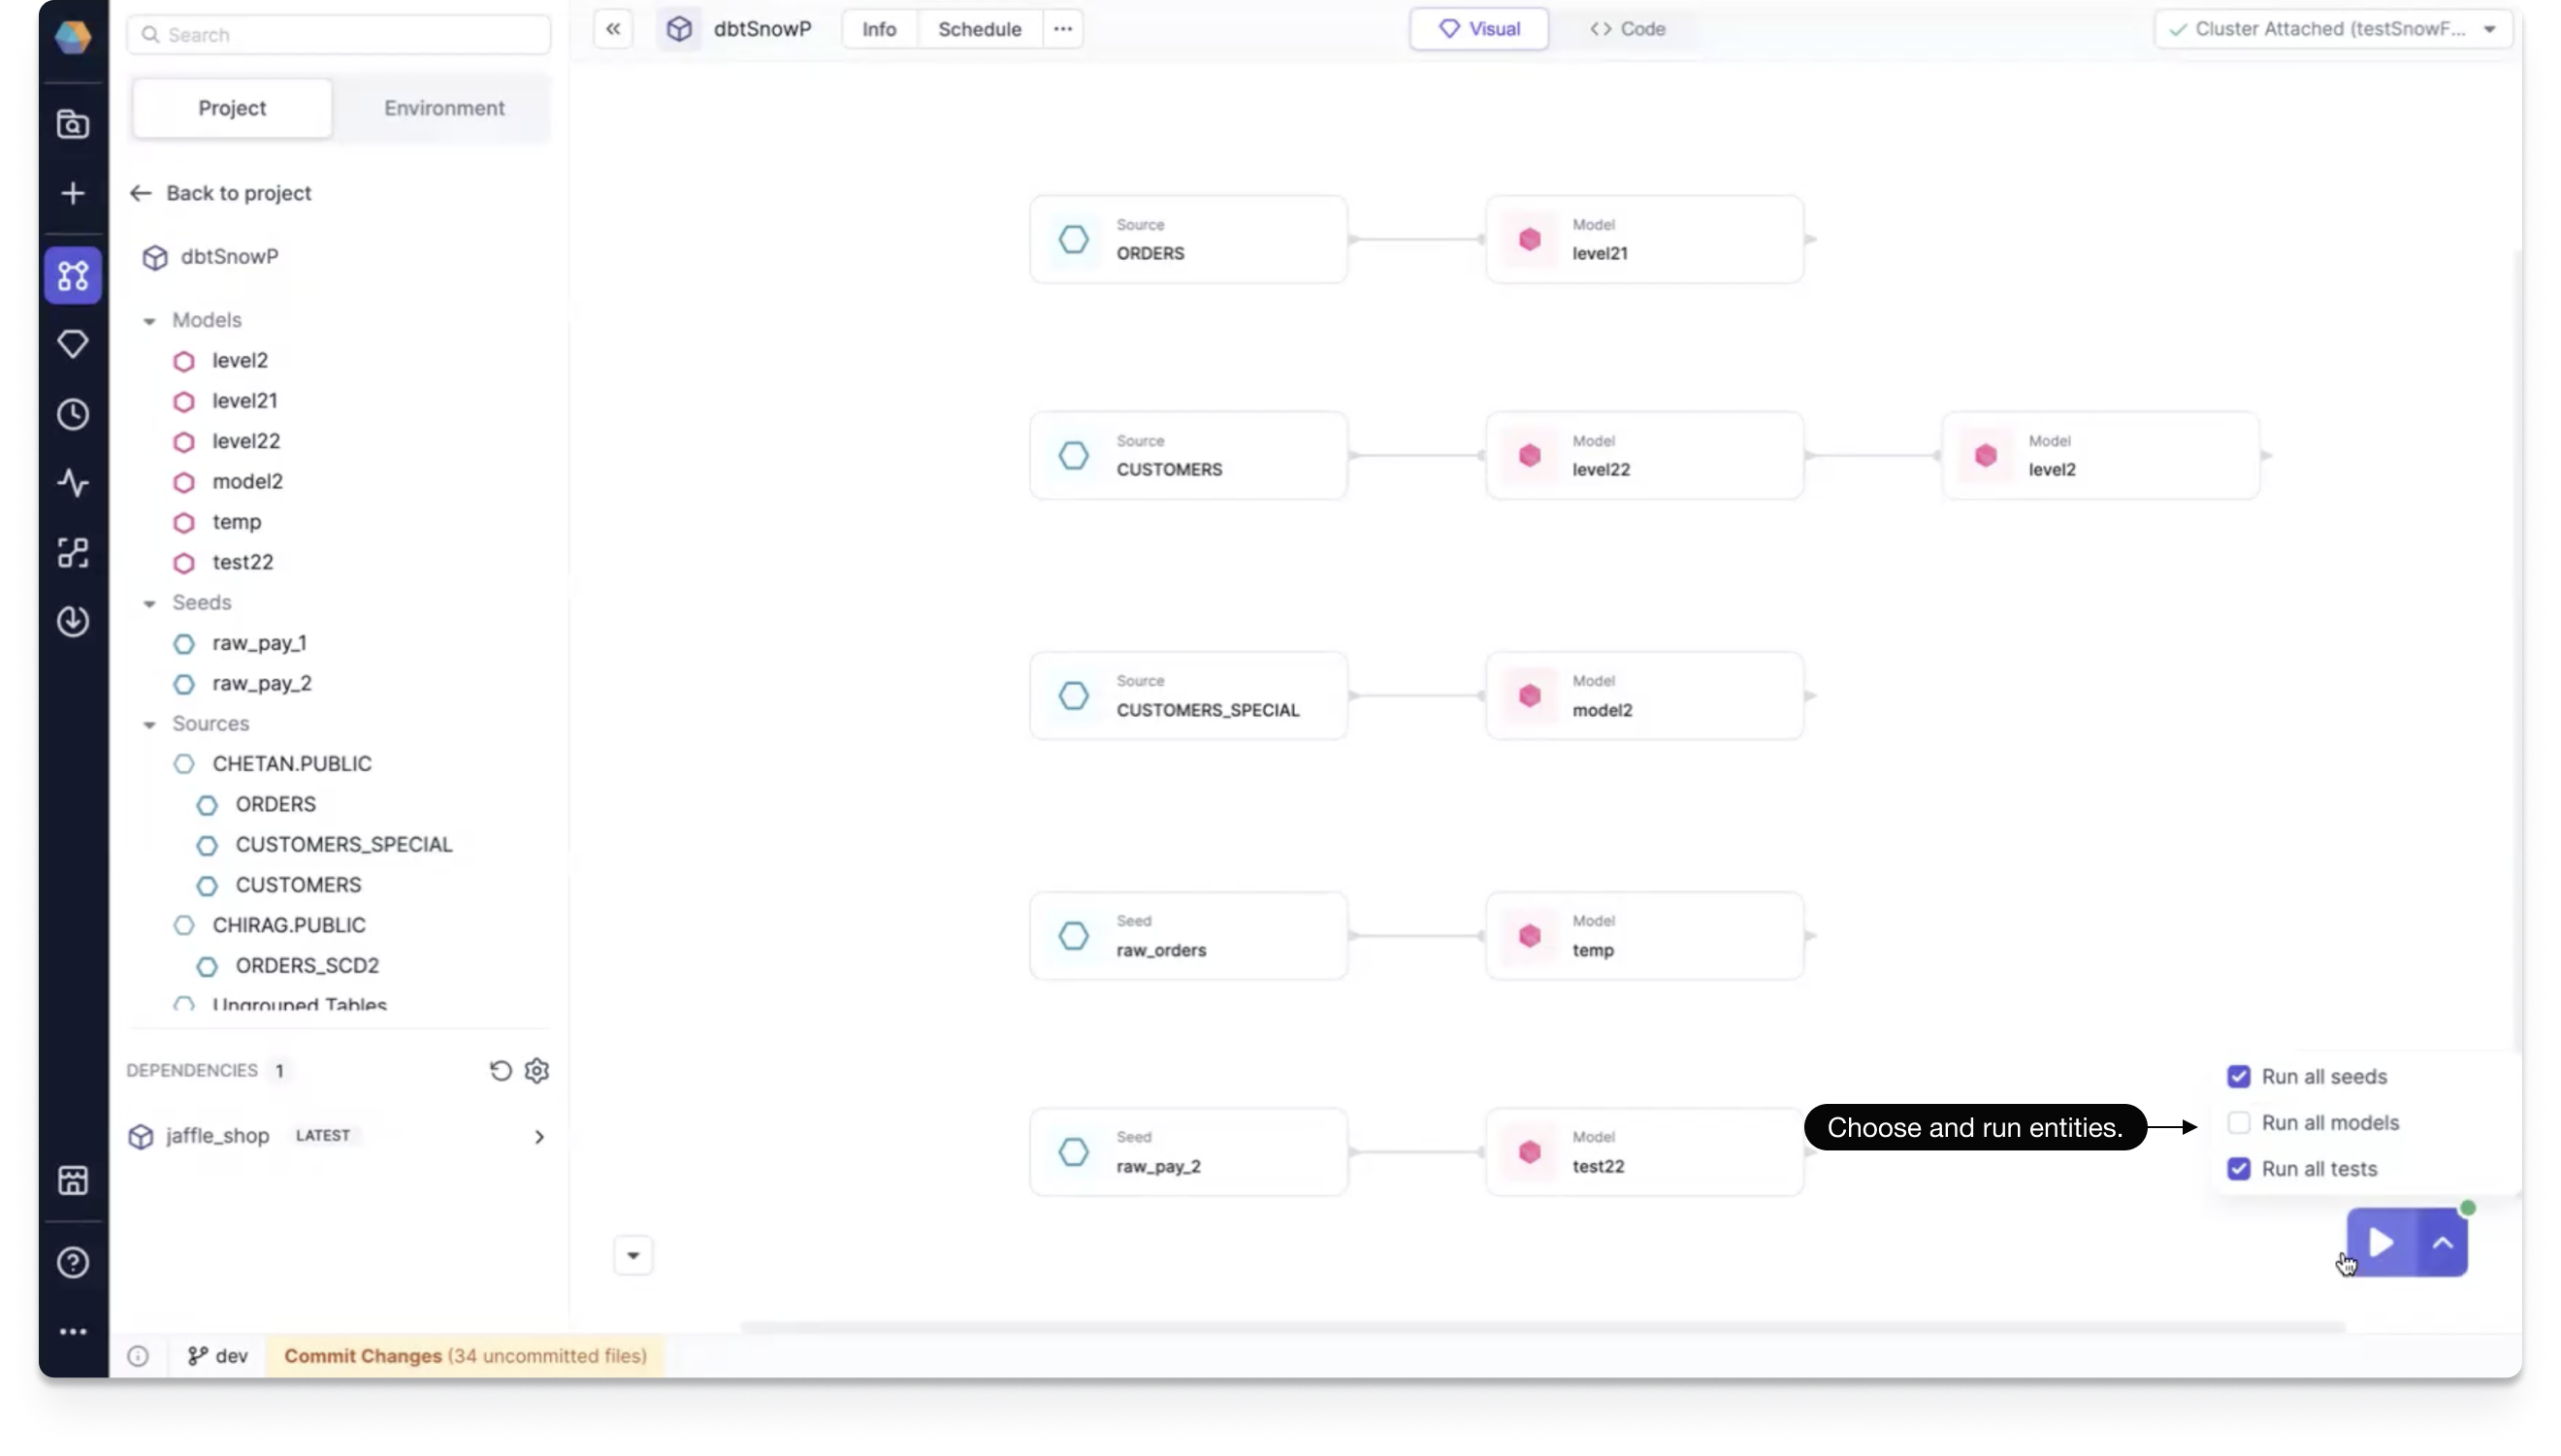Switch to the Info tab

pyautogui.click(x=878, y=28)
